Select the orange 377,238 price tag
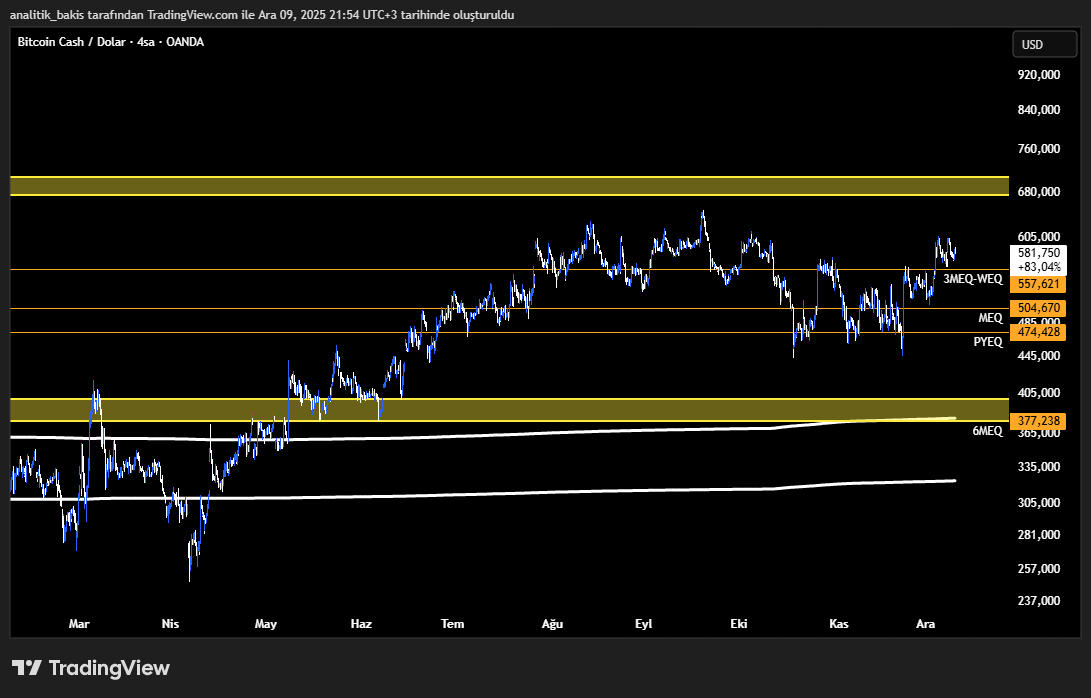The image size is (1091, 698). (x=1038, y=420)
